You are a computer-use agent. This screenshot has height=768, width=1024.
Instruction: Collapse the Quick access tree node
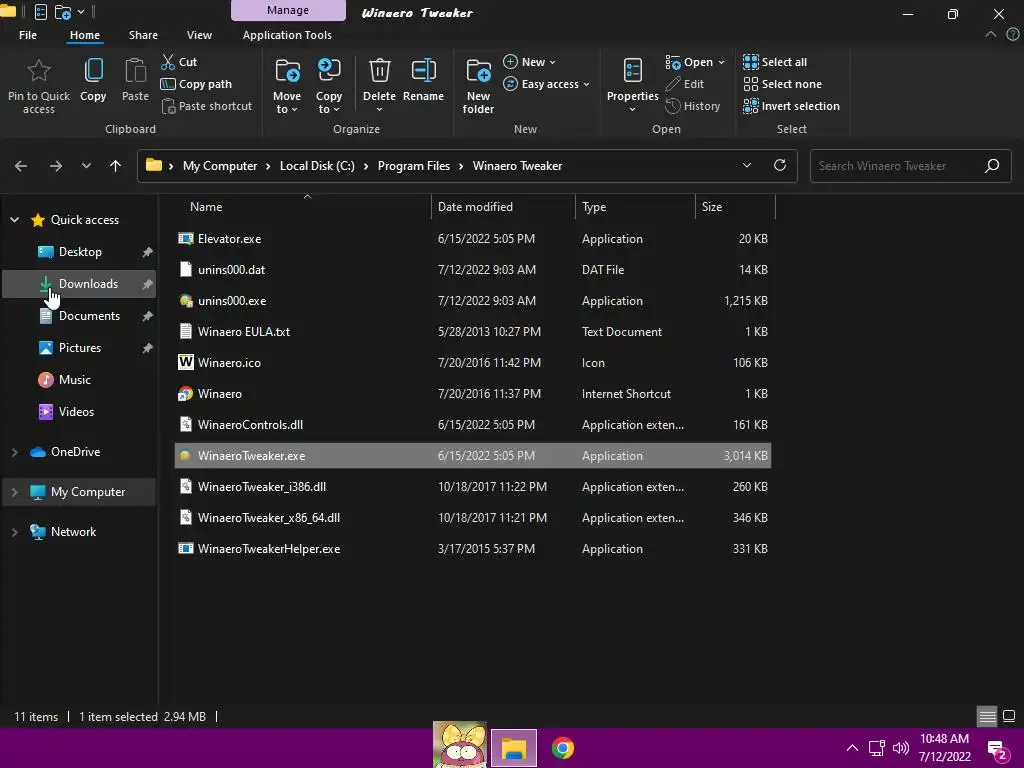coord(14,220)
